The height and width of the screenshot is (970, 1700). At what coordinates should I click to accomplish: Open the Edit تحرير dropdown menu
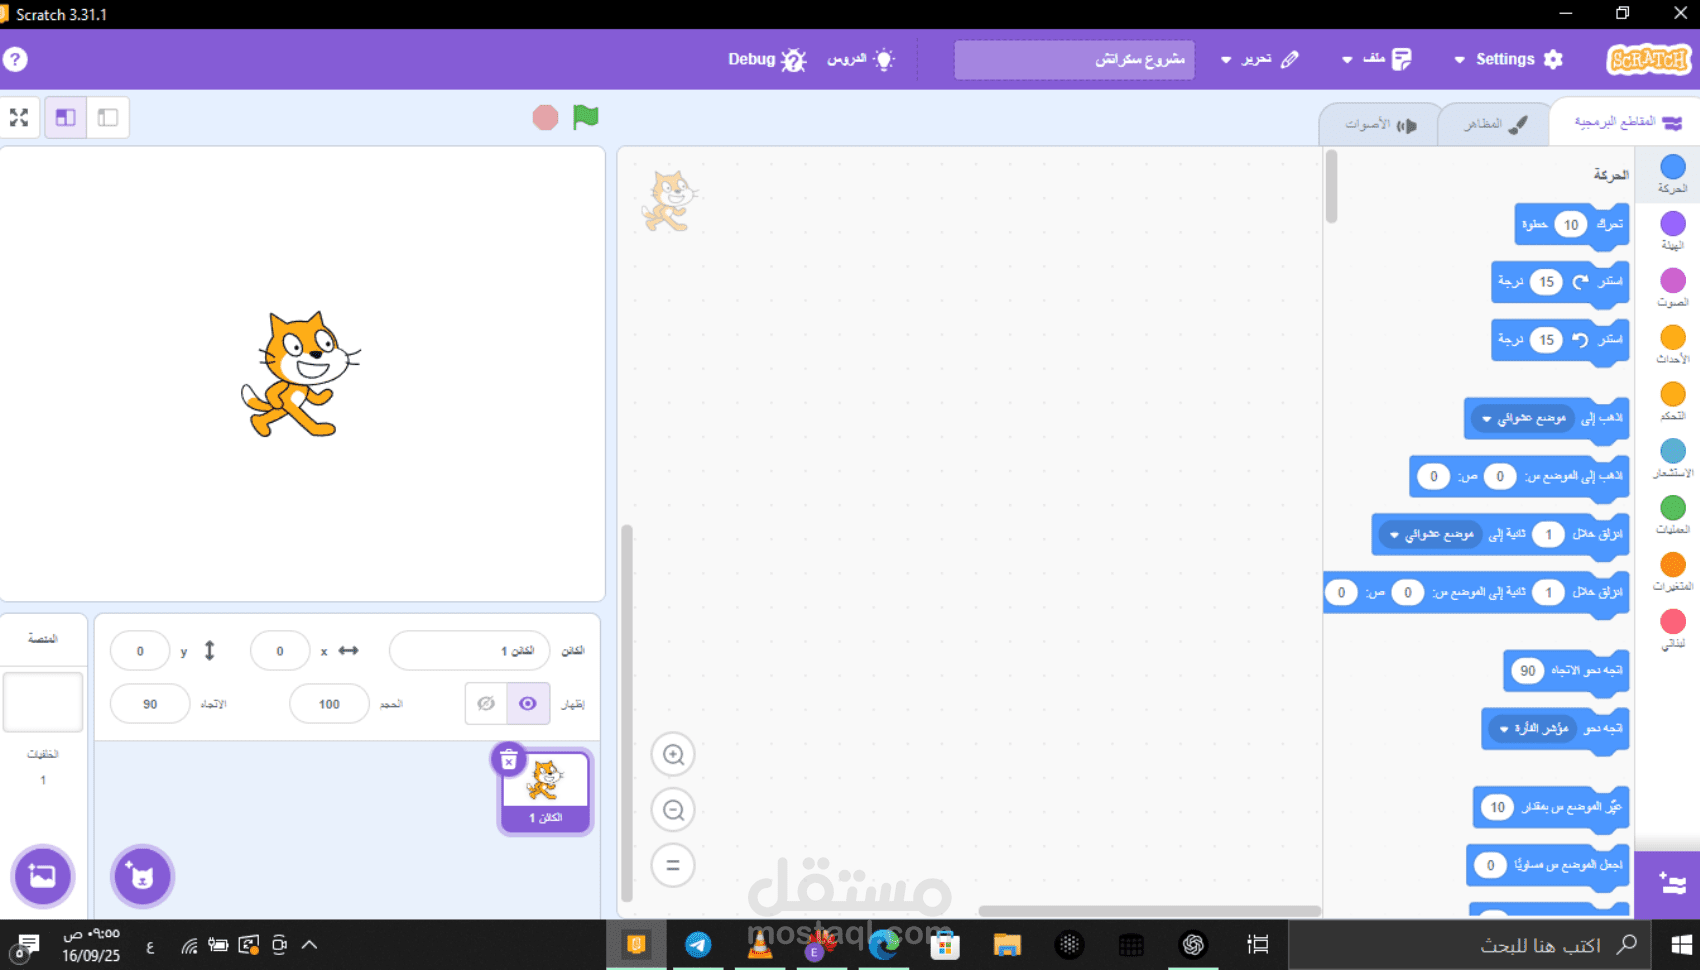1259,60
